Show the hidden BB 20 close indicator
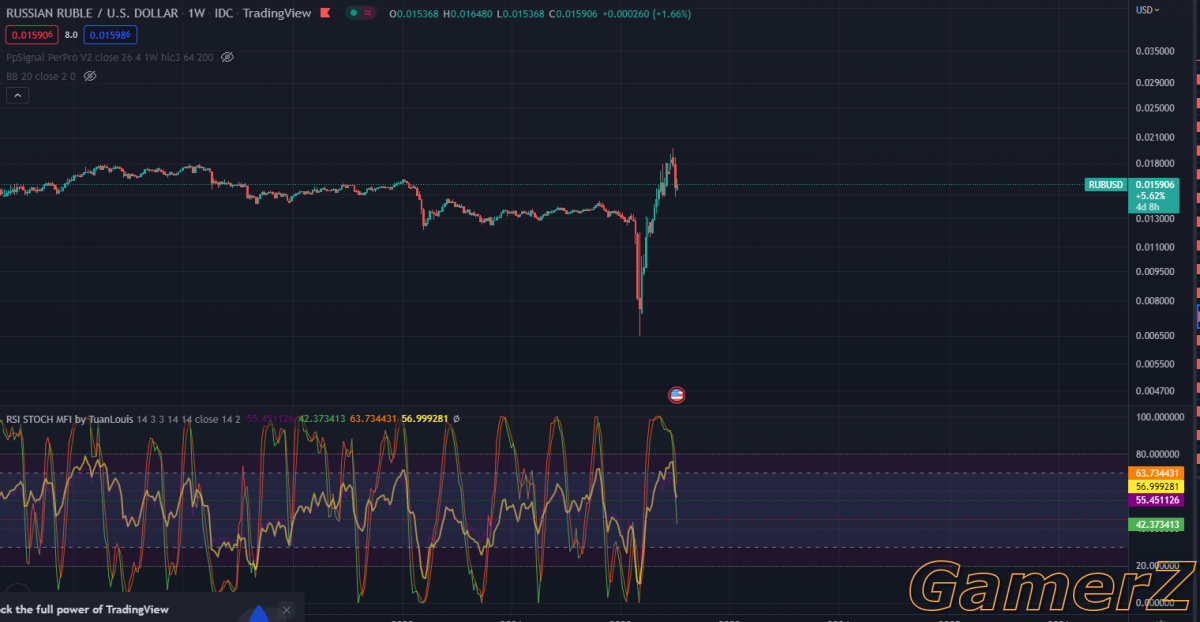1200x622 pixels. [89, 75]
